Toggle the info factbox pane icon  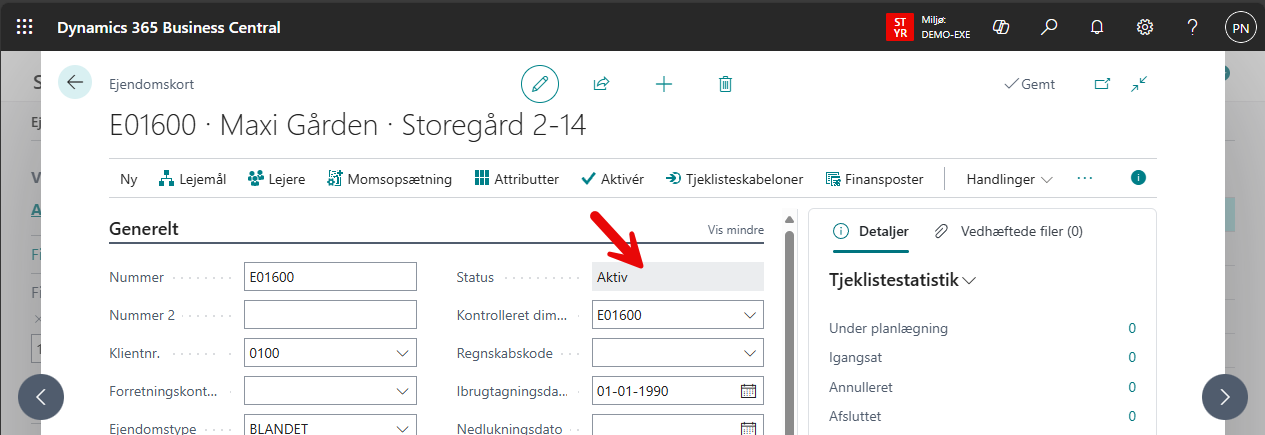coord(1138,178)
